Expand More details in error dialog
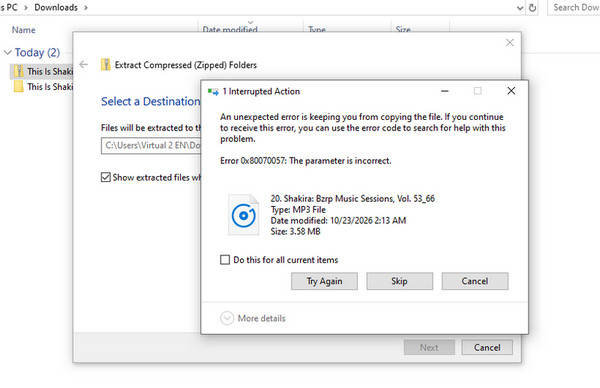This screenshot has width=600, height=388. pos(253,318)
